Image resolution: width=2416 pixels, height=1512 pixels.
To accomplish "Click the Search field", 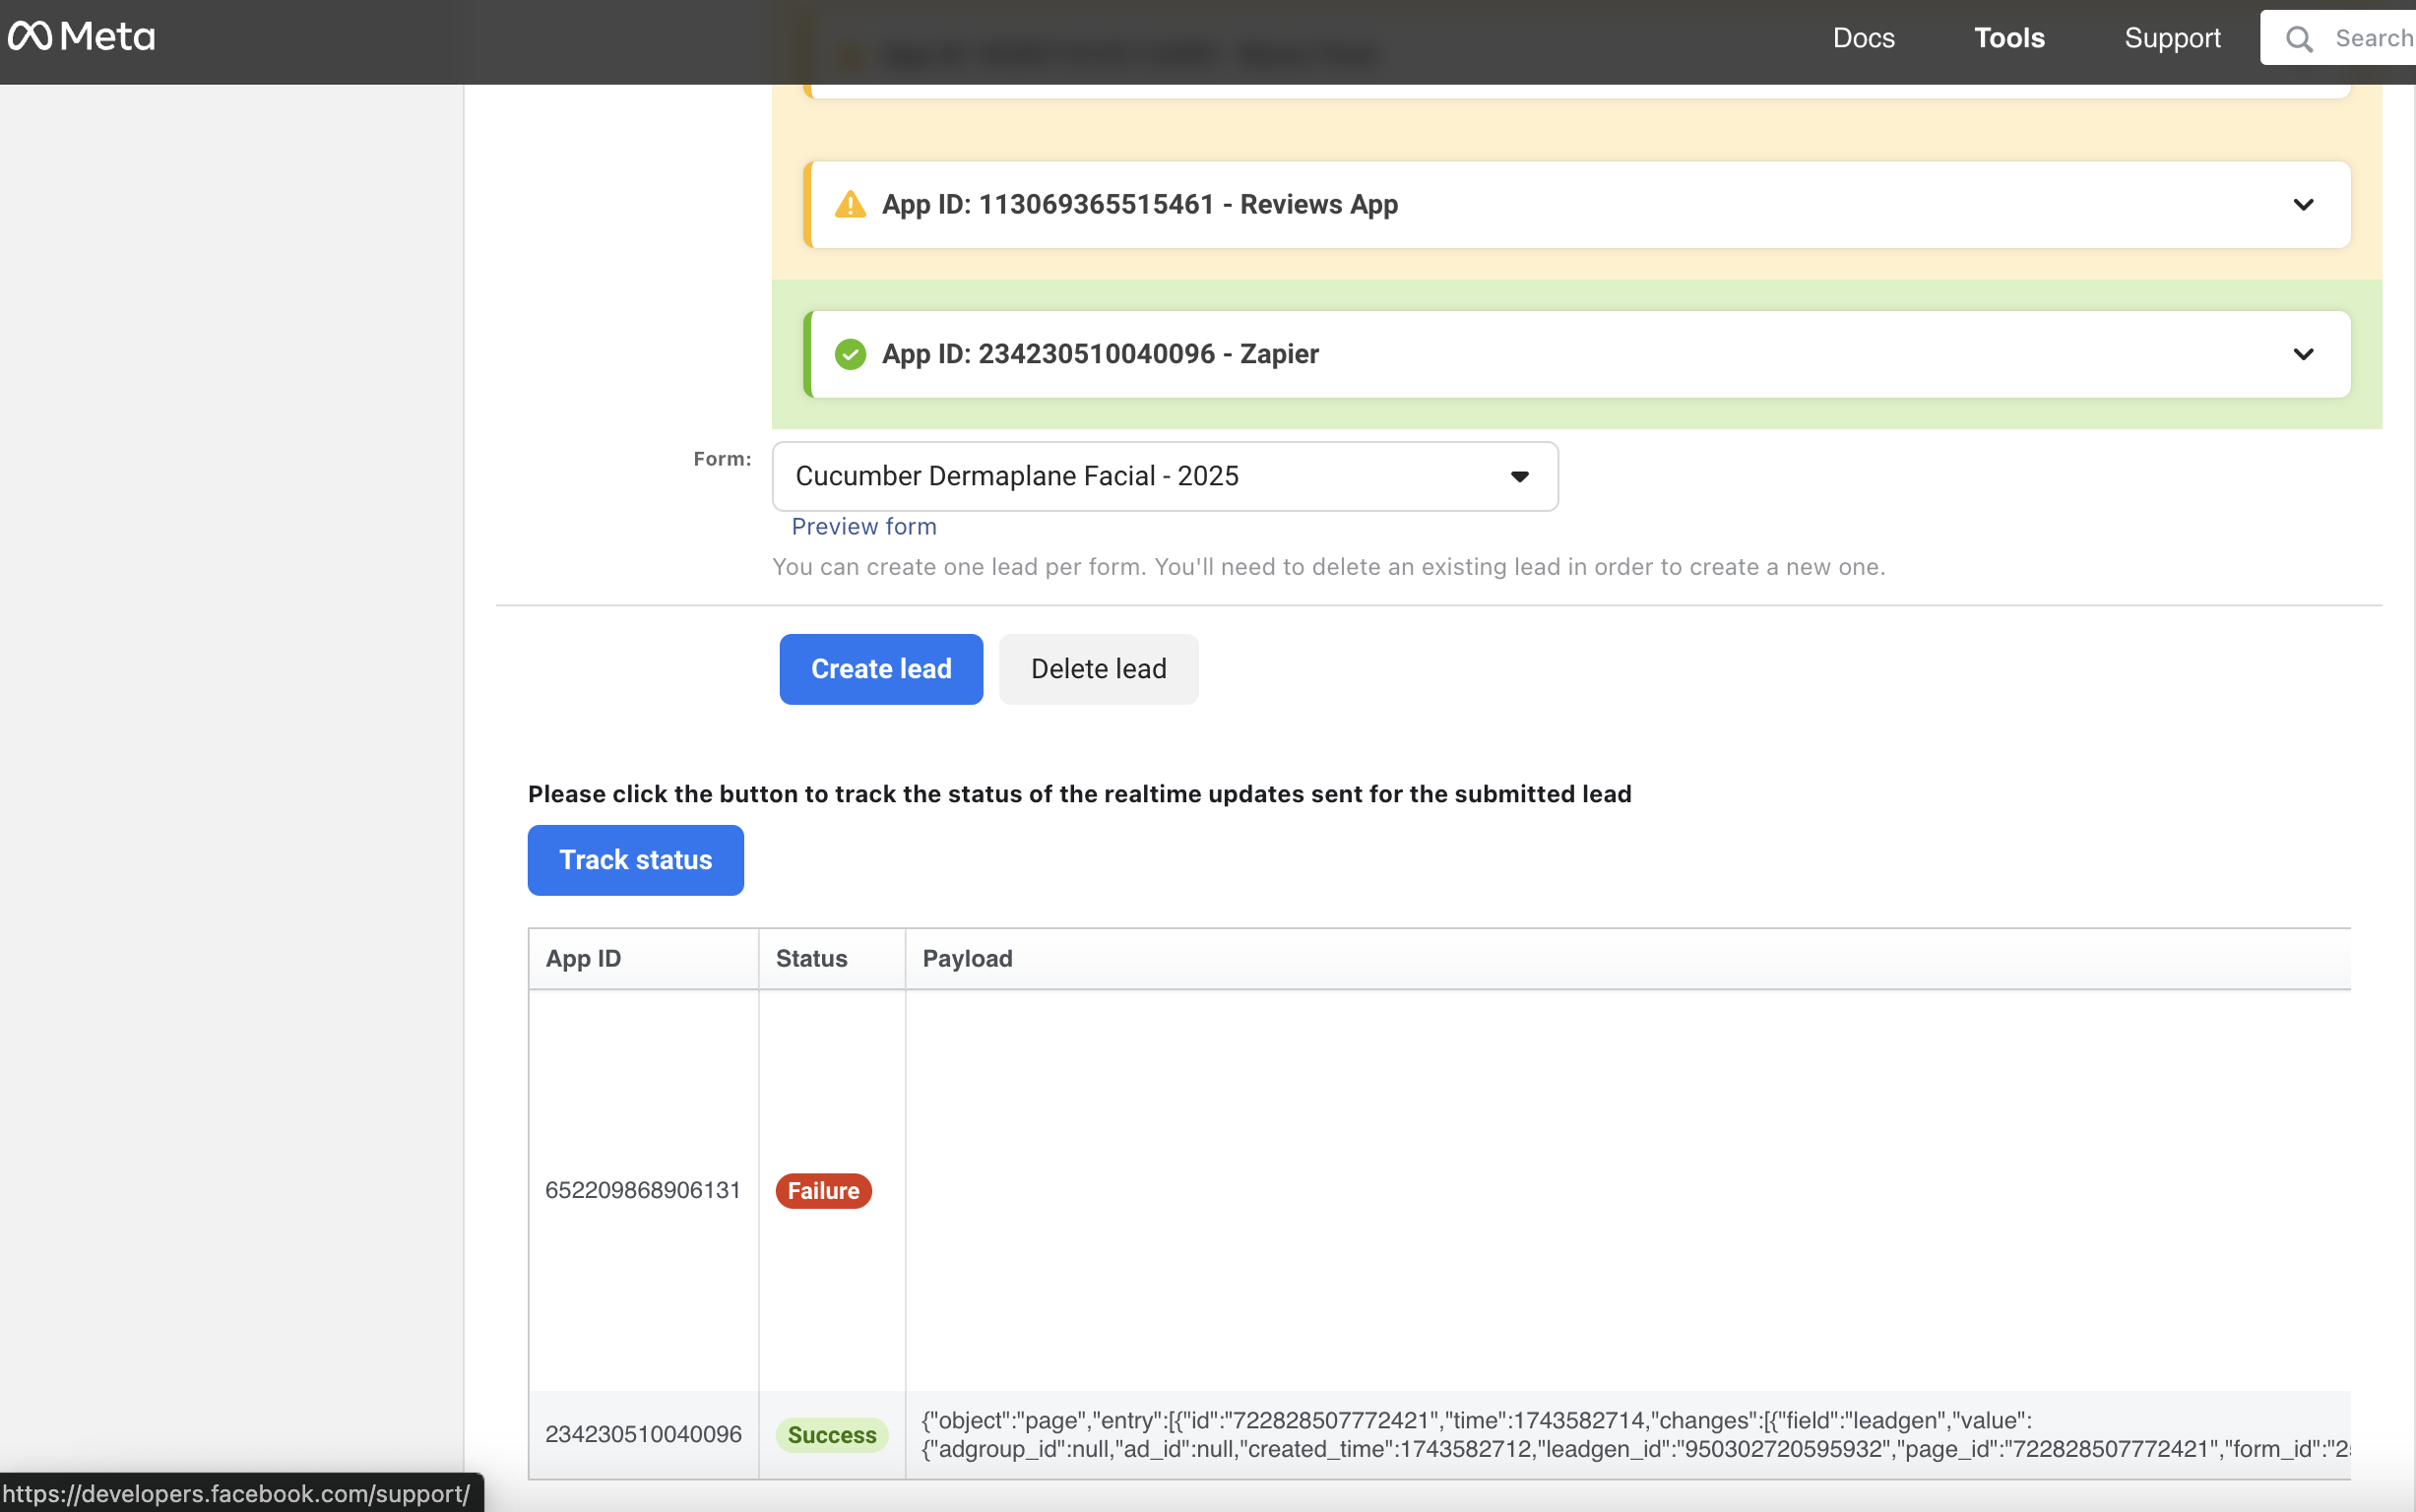I will click(2338, 38).
